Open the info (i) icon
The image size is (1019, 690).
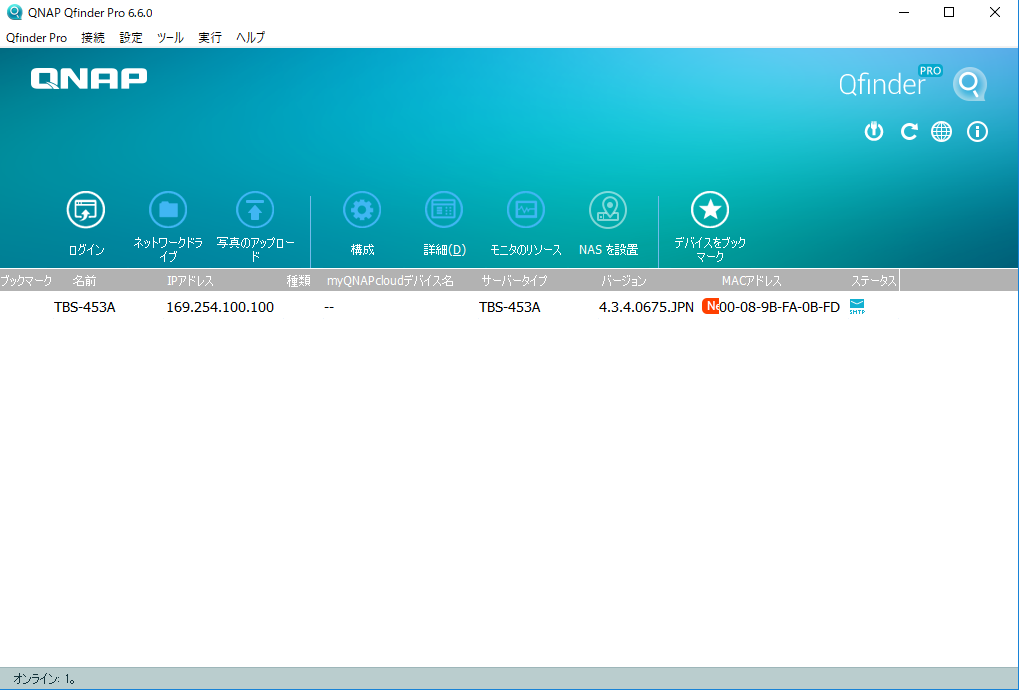[977, 132]
